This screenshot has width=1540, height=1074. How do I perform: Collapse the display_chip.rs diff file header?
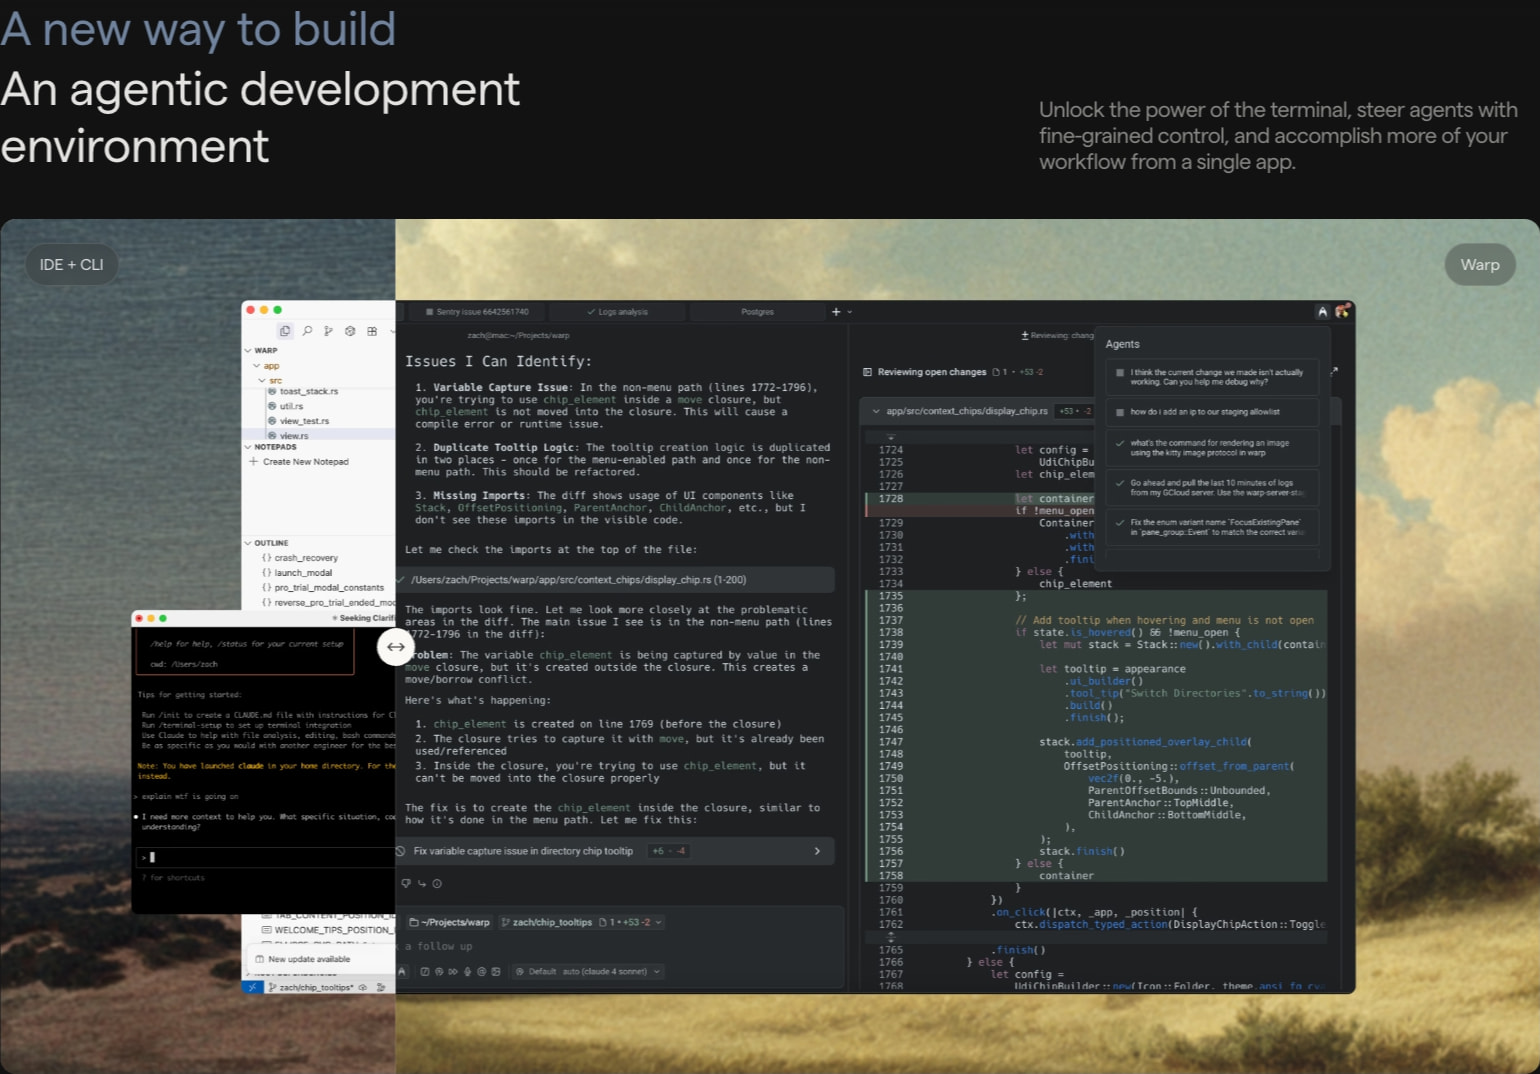point(876,411)
